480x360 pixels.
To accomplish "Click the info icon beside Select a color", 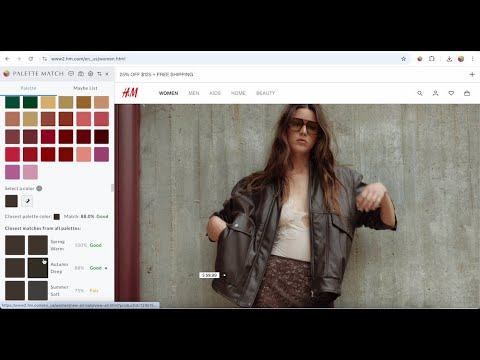I will click(x=39, y=188).
